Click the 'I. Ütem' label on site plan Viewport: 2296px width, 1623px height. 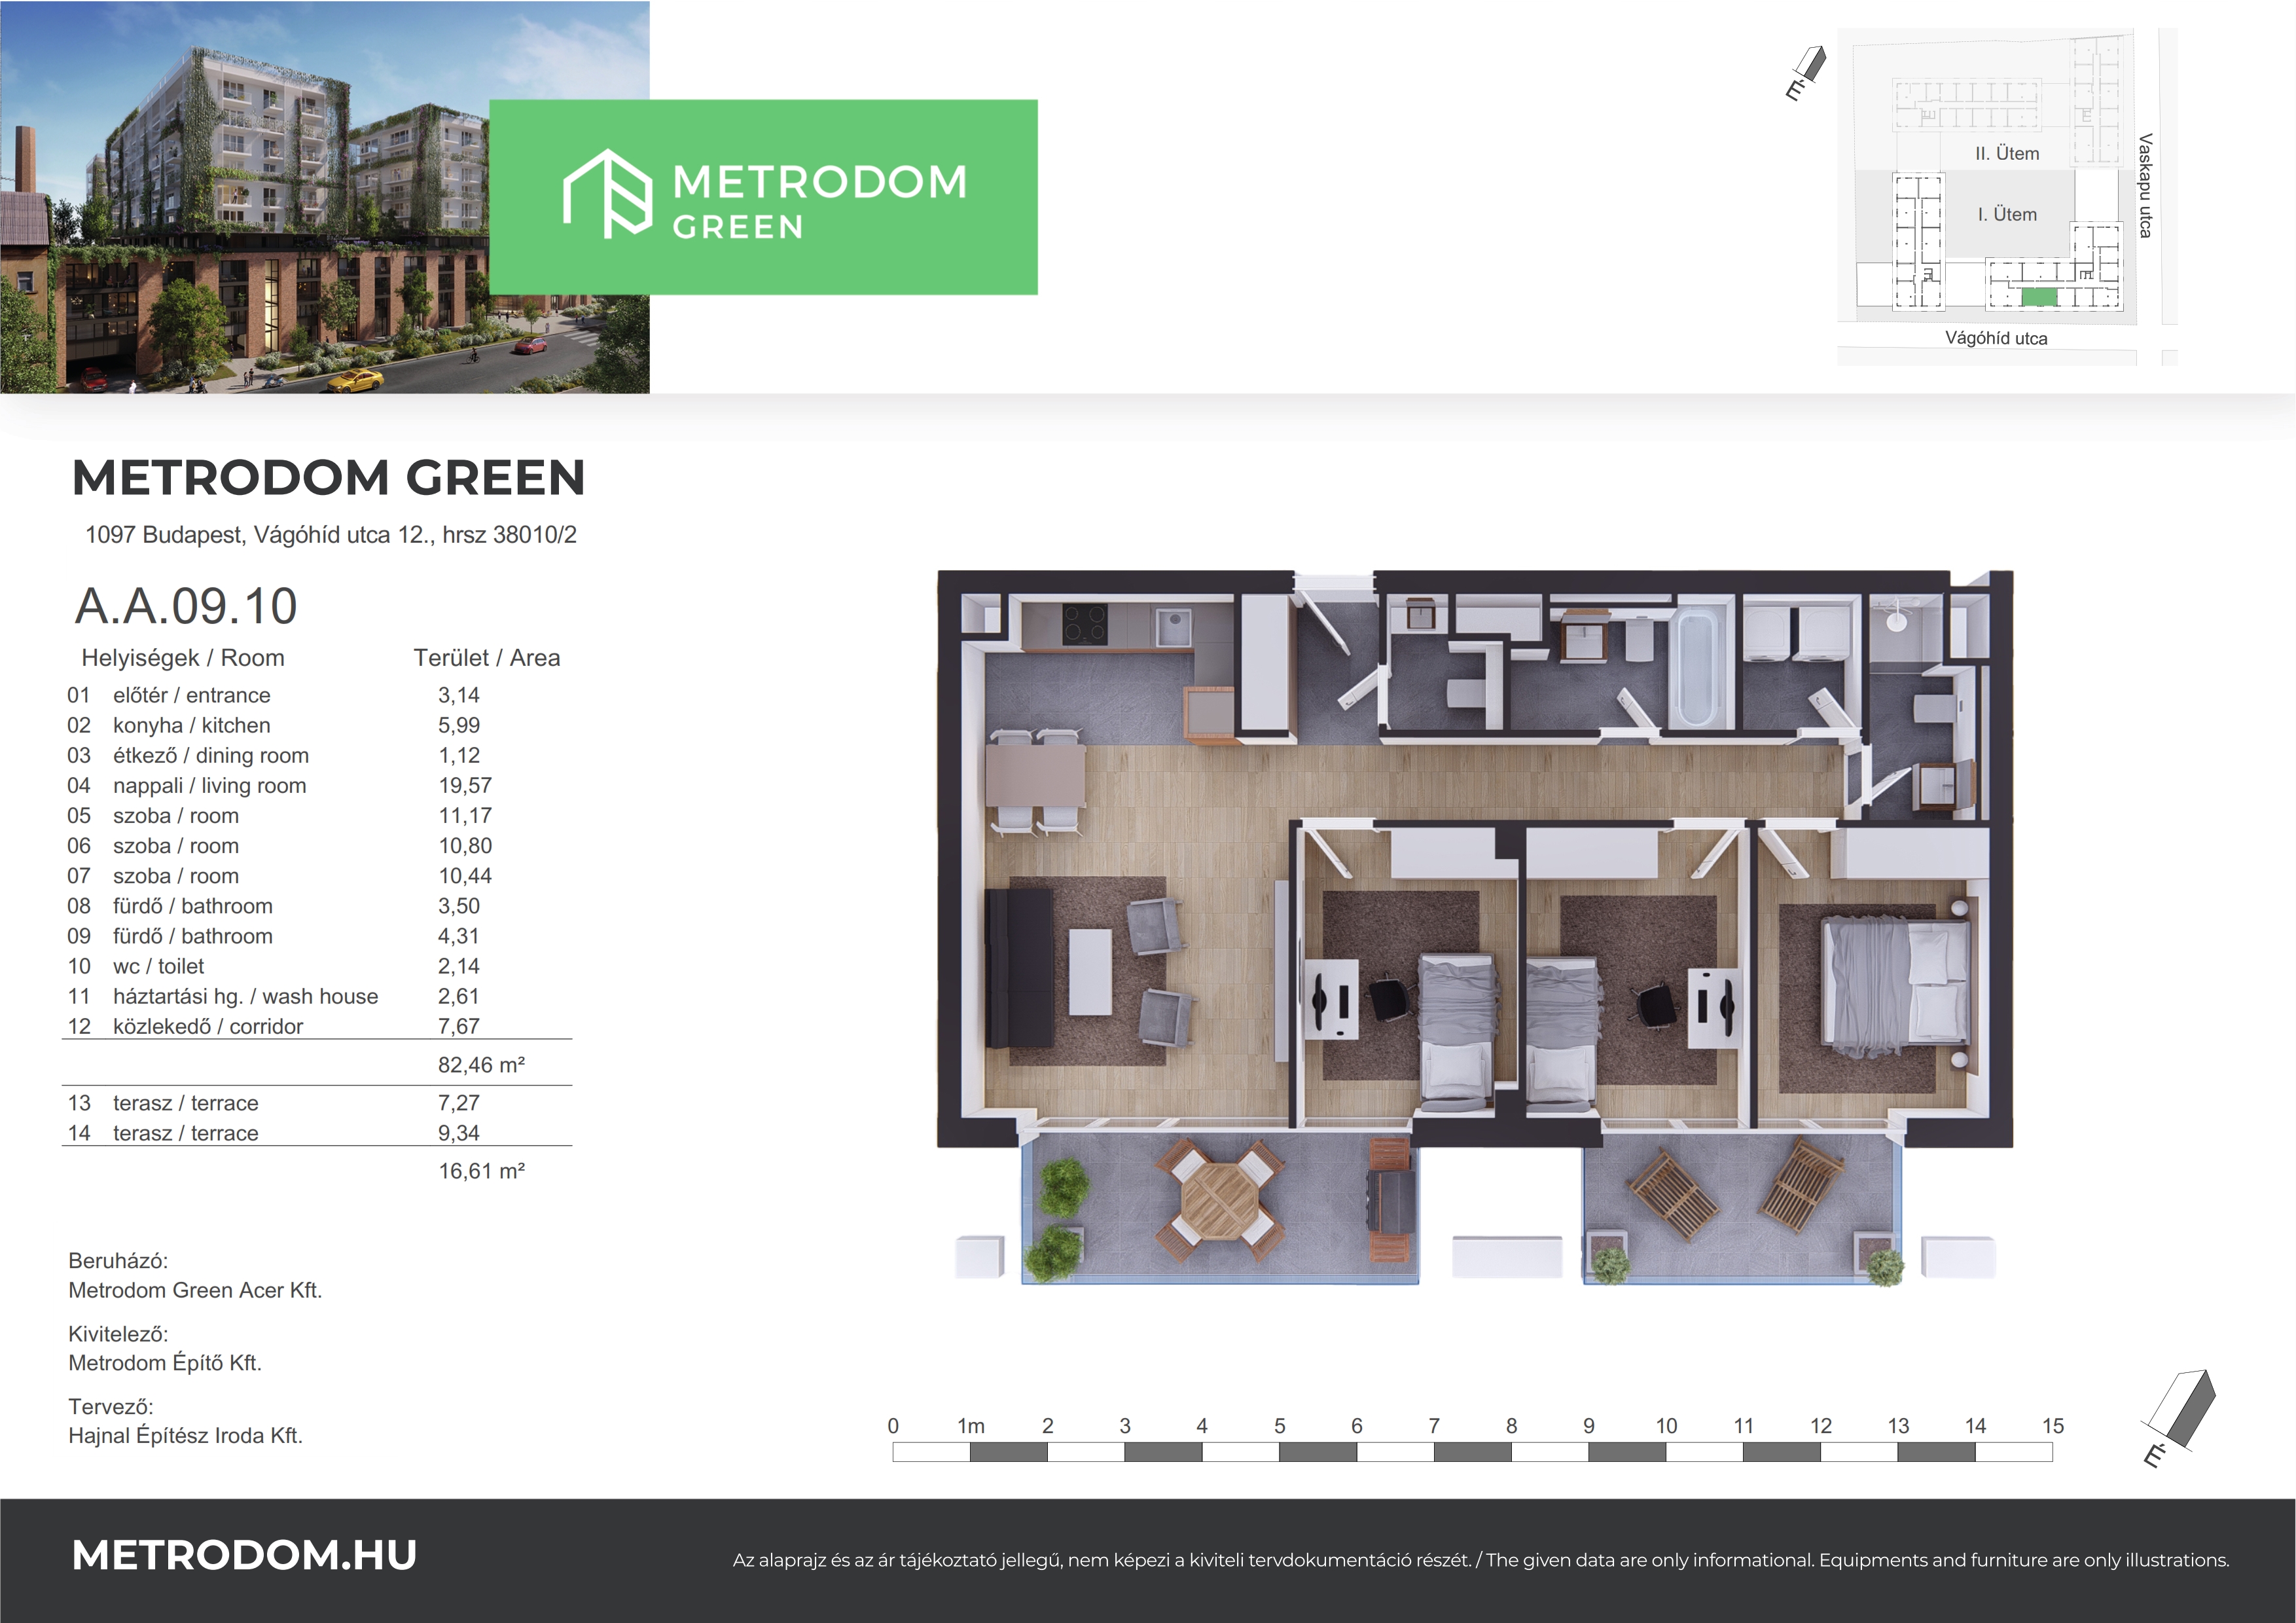coord(2007,215)
